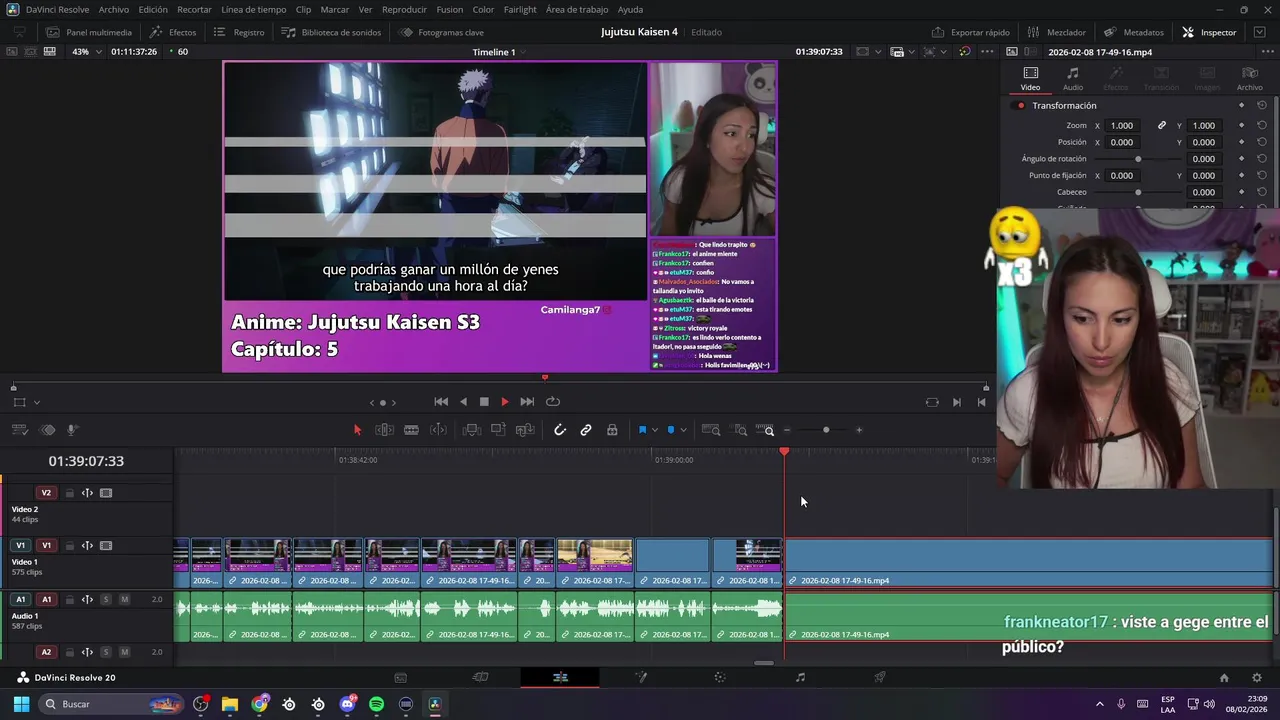Switch to Inspector Audio tab
The height and width of the screenshot is (720, 1280).
pos(1073,79)
